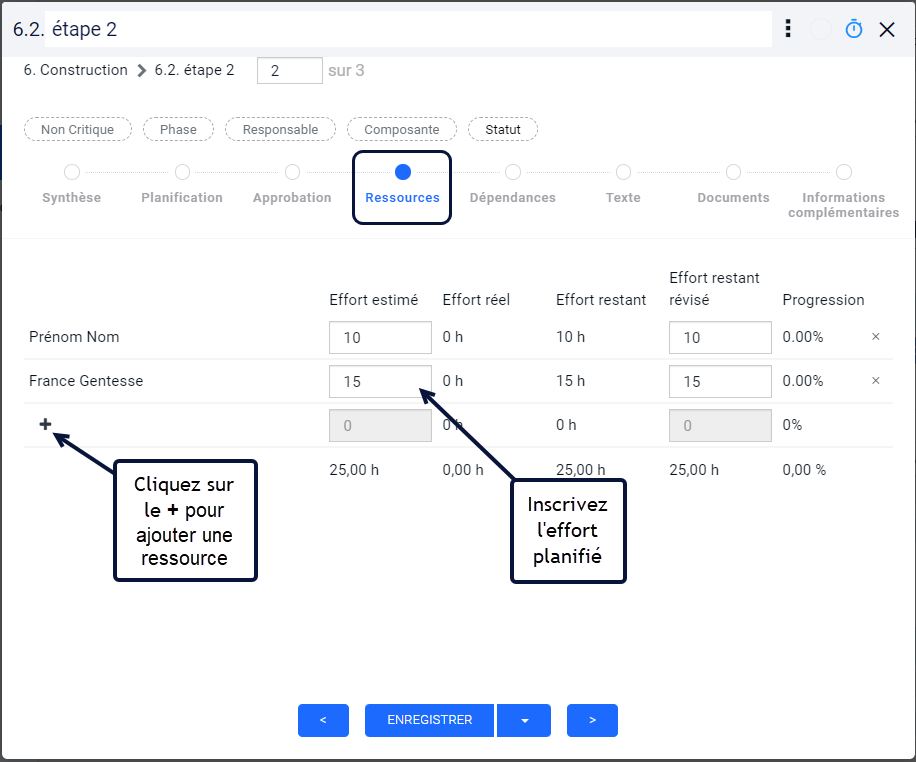Close the étape 2 dialog

(x=887, y=29)
